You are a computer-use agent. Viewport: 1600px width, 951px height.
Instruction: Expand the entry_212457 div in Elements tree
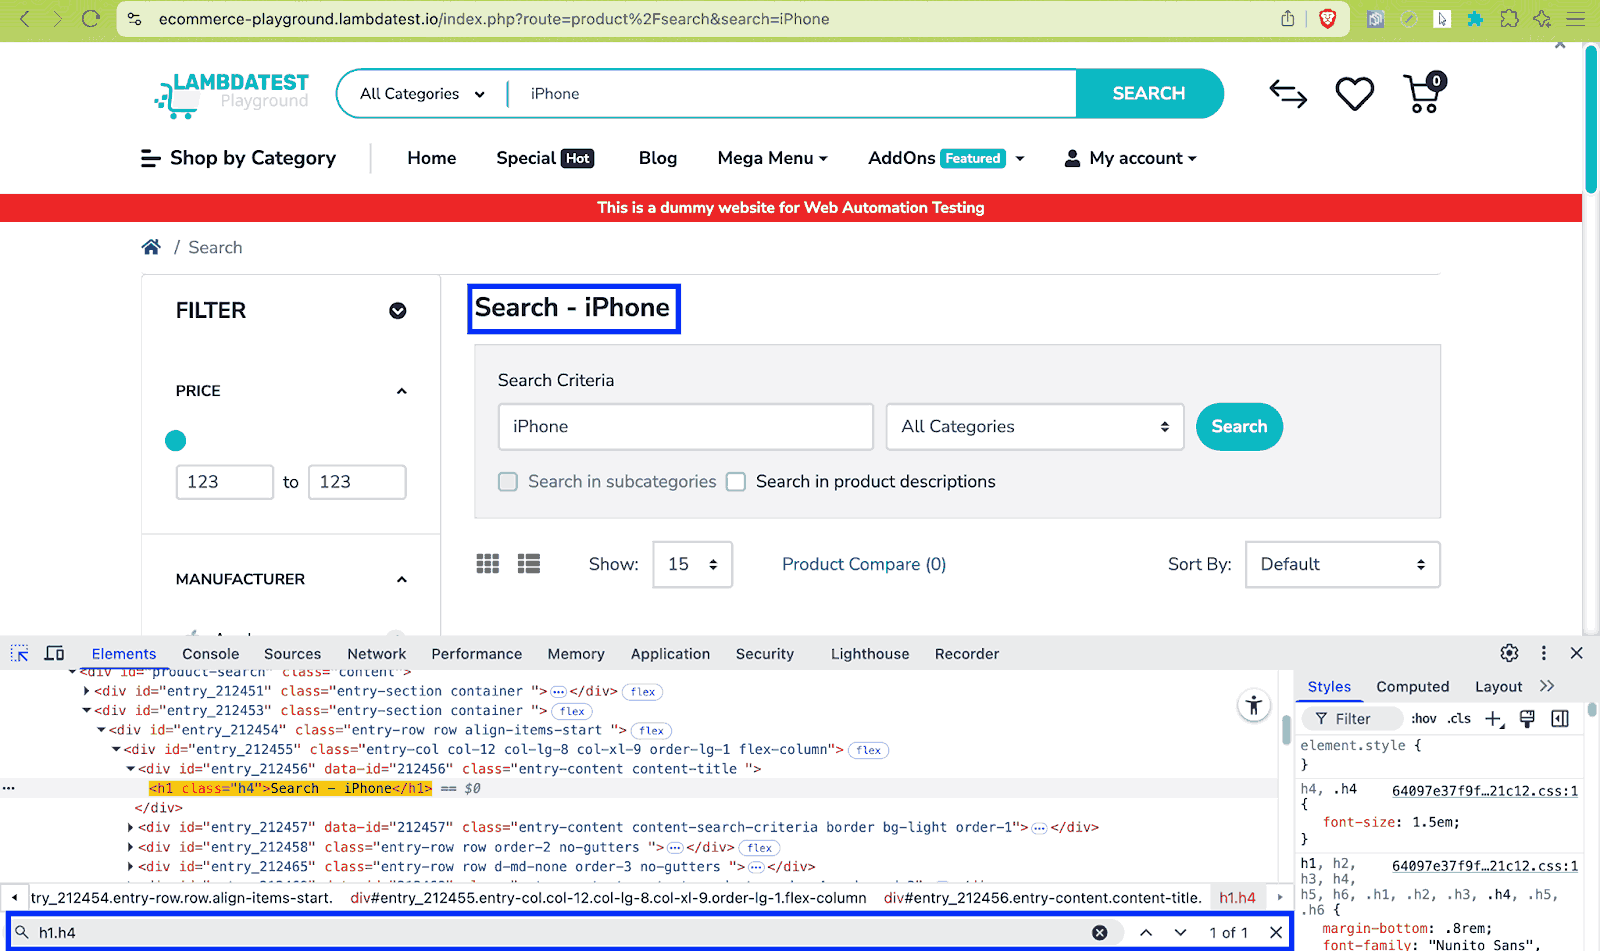[x=130, y=827]
